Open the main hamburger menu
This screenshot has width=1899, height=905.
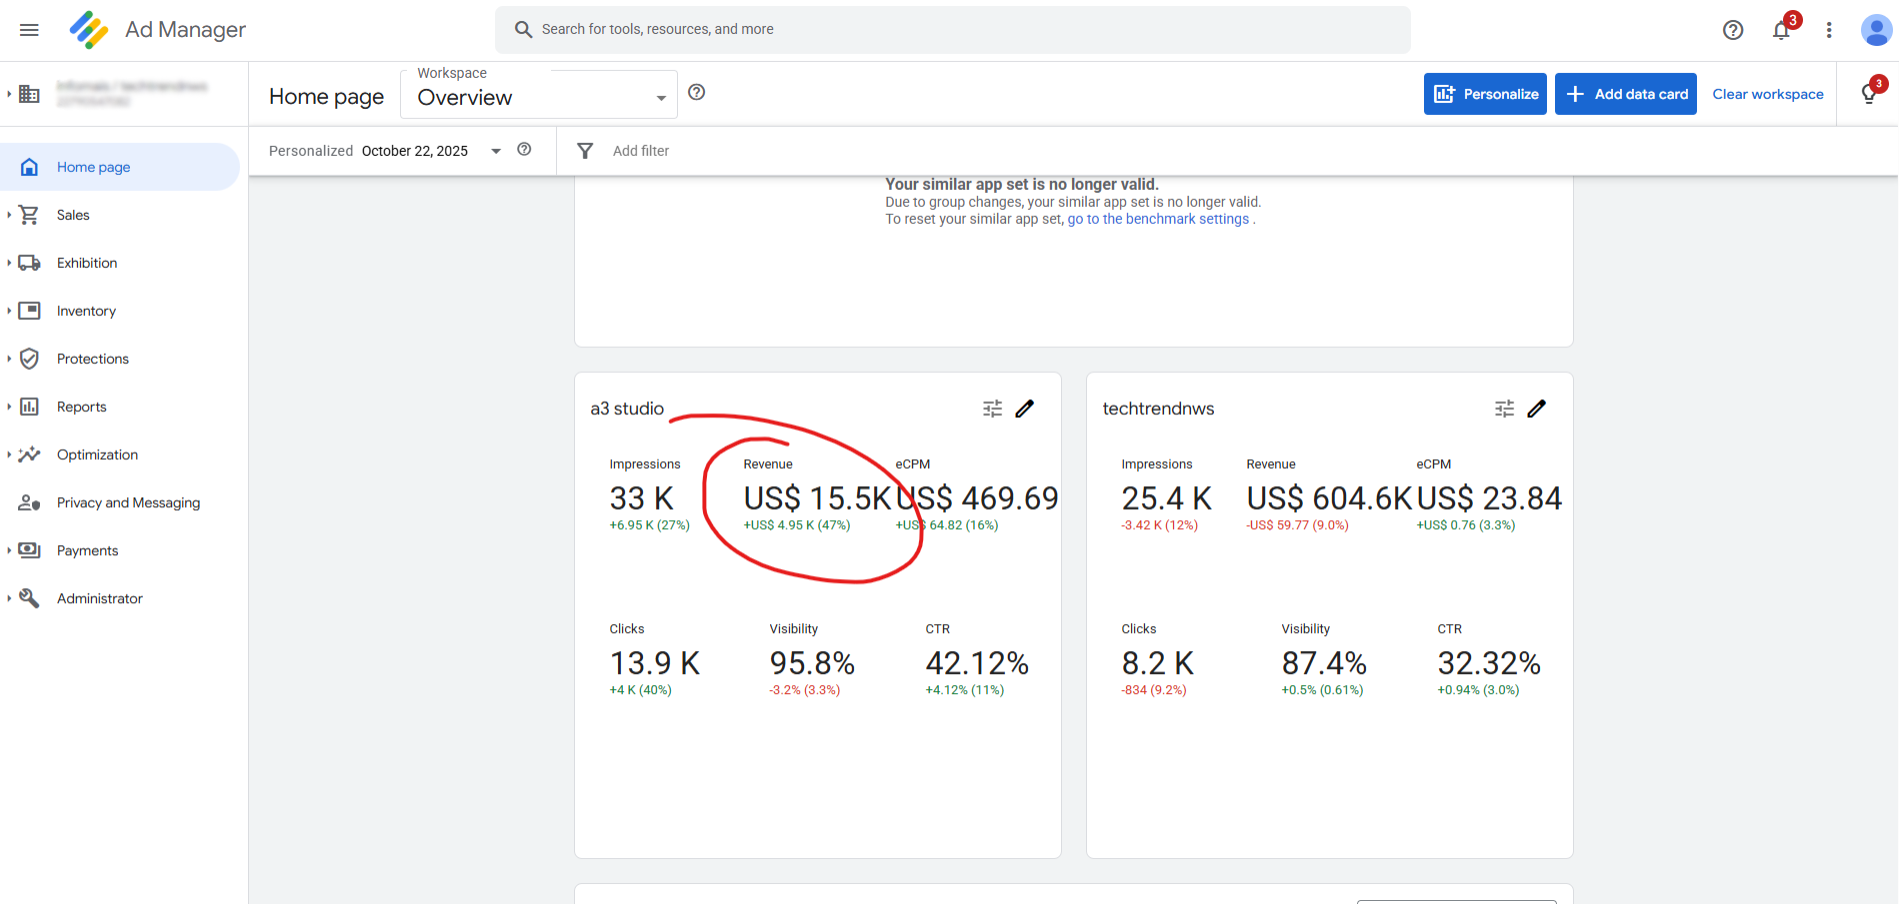pyautogui.click(x=29, y=30)
